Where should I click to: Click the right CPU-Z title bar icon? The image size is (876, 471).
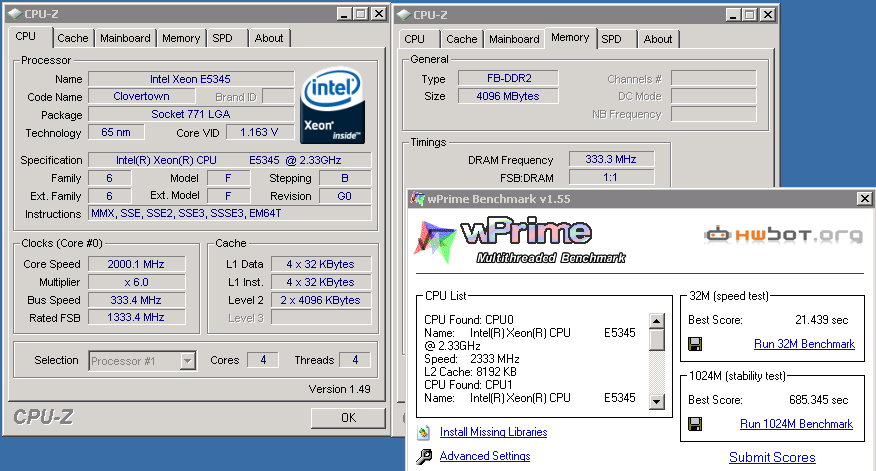tap(403, 15)
